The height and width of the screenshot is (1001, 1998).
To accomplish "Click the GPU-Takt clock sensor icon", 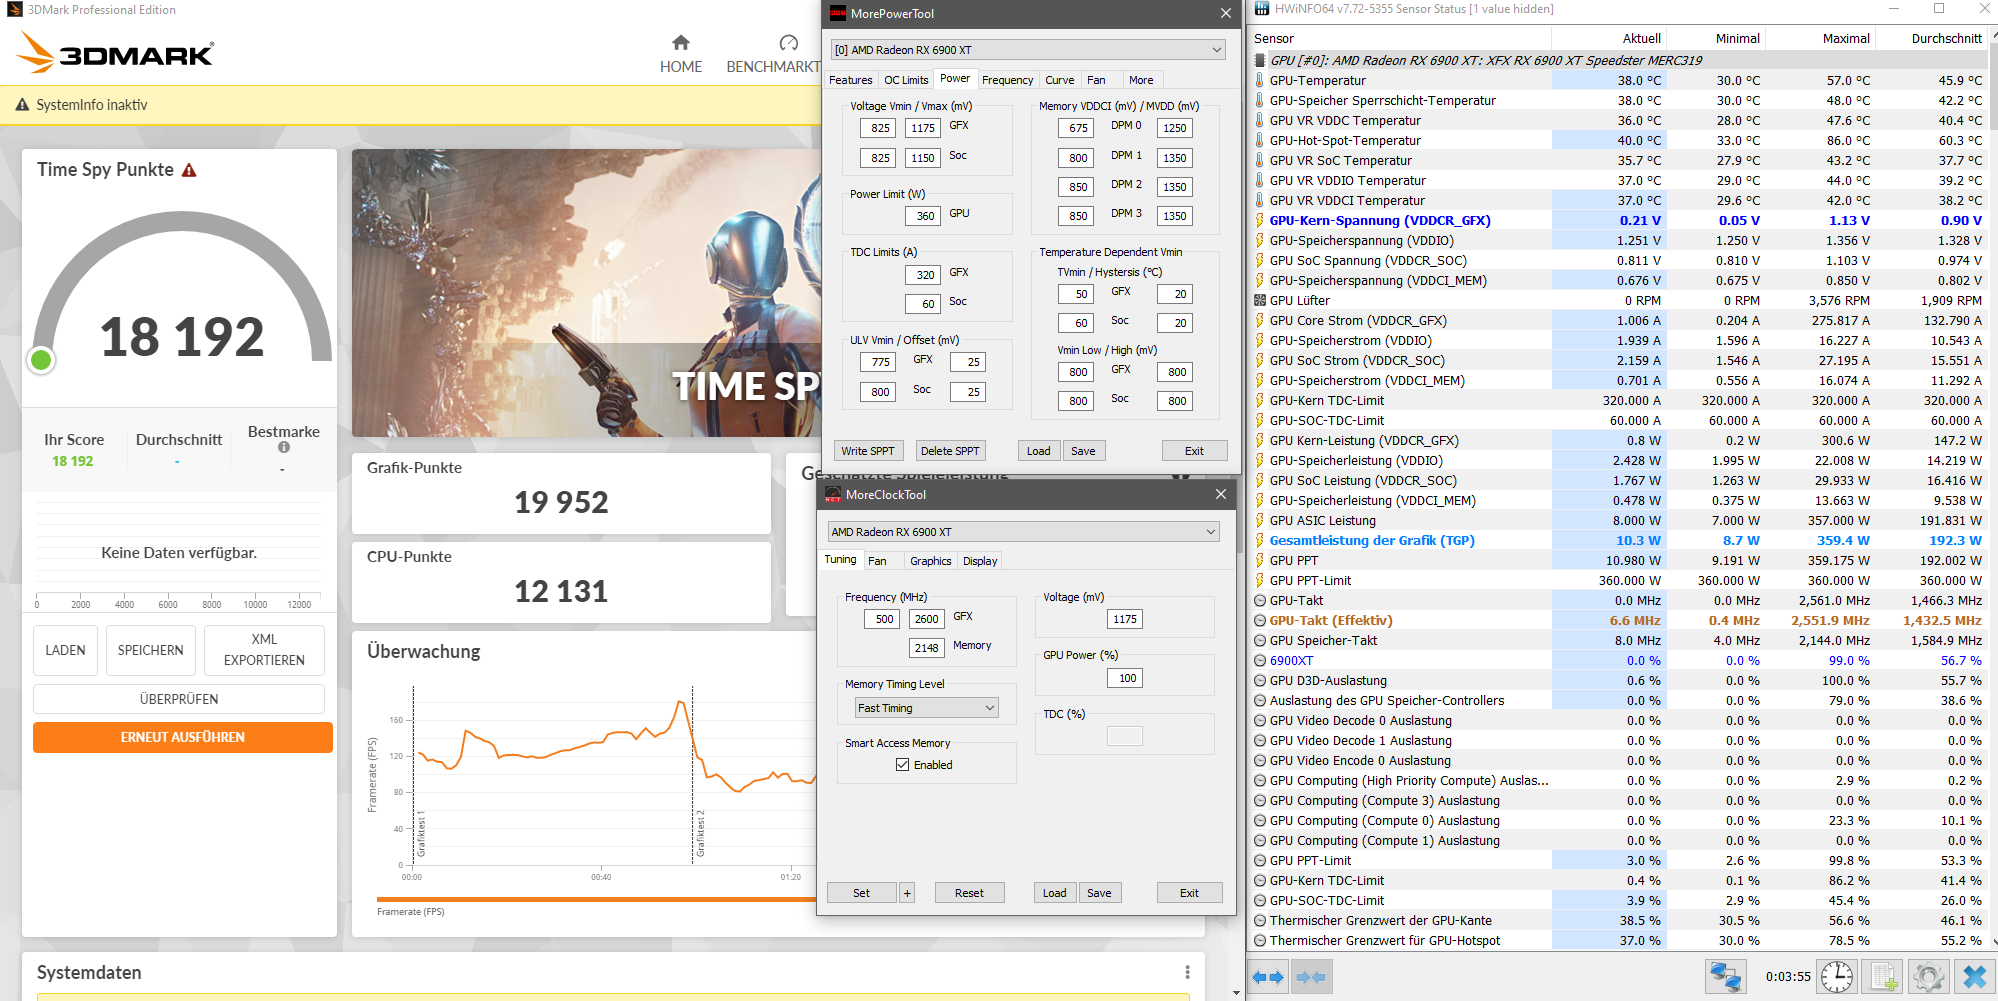I will click(1260, 600).
